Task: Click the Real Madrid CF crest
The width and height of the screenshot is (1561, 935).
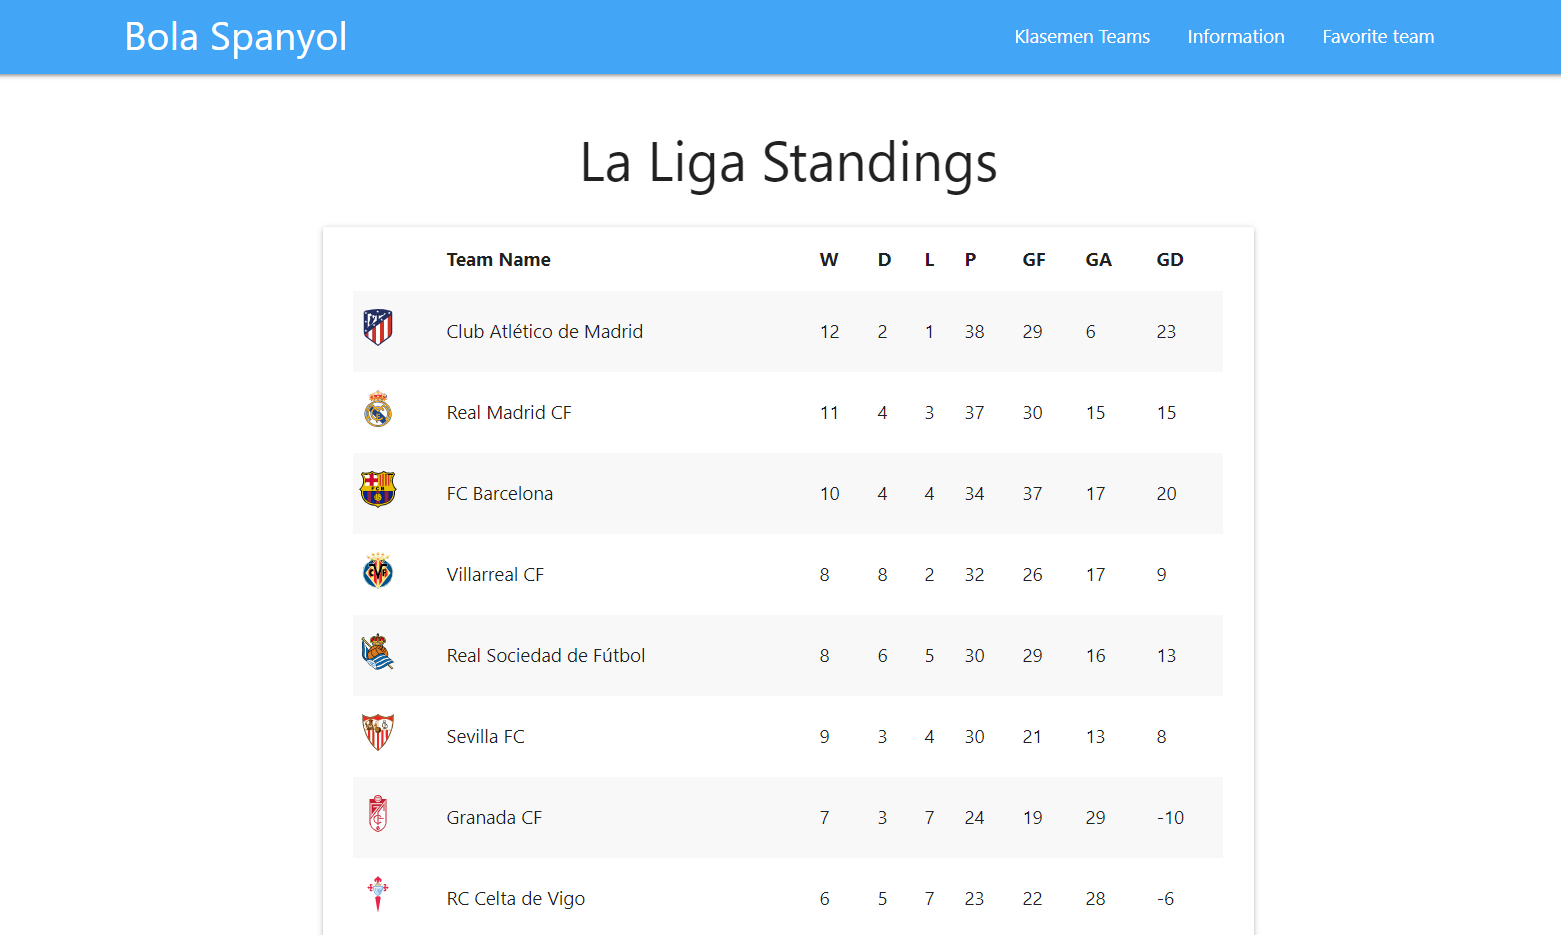Action: [378, 409]
